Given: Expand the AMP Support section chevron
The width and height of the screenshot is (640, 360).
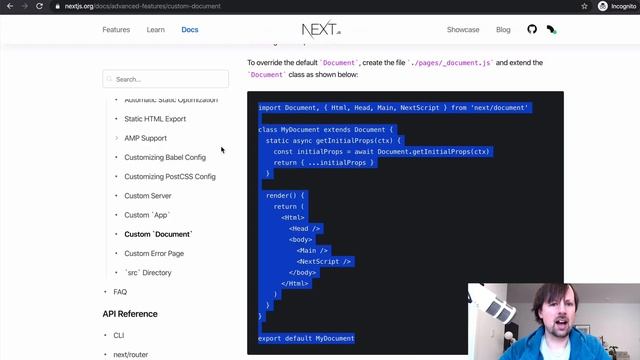Looking at the screenshot, I should [x=116, y=138].
